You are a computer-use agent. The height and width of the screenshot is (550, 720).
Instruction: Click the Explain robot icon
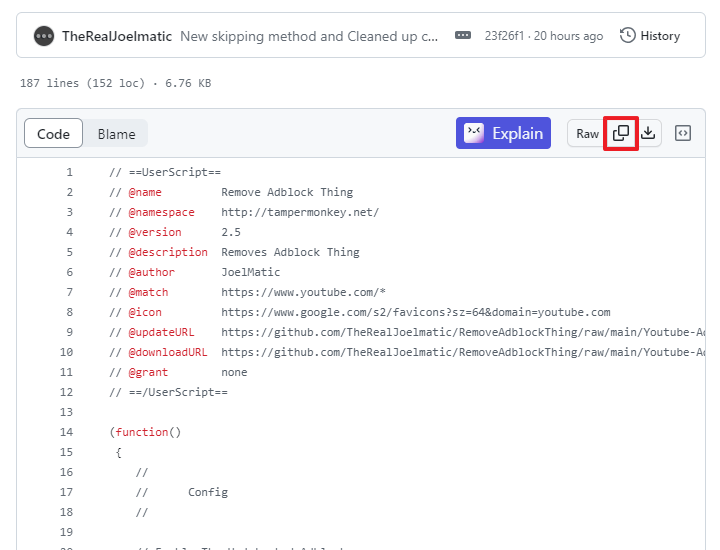point(473,133)
